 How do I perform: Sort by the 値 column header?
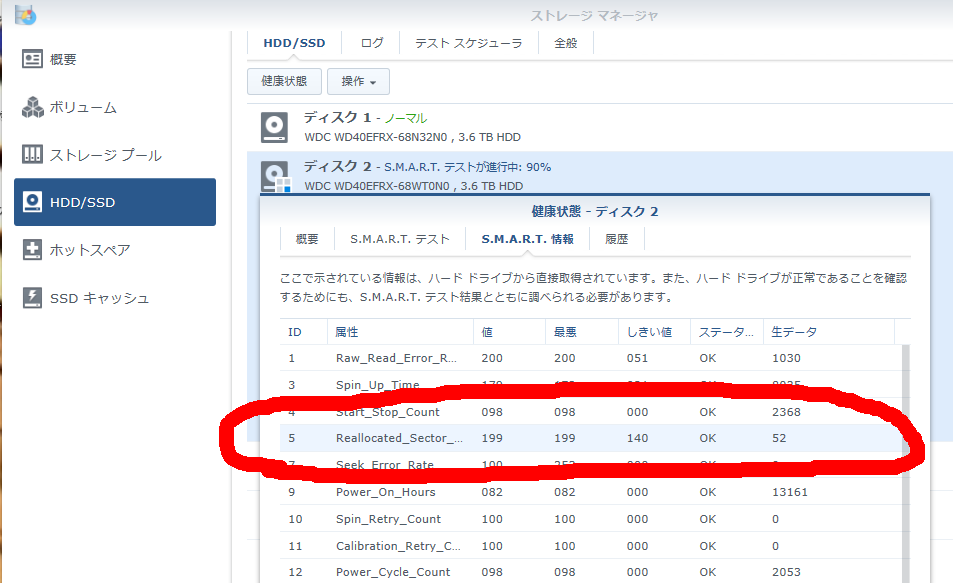(x=509, y=332)
